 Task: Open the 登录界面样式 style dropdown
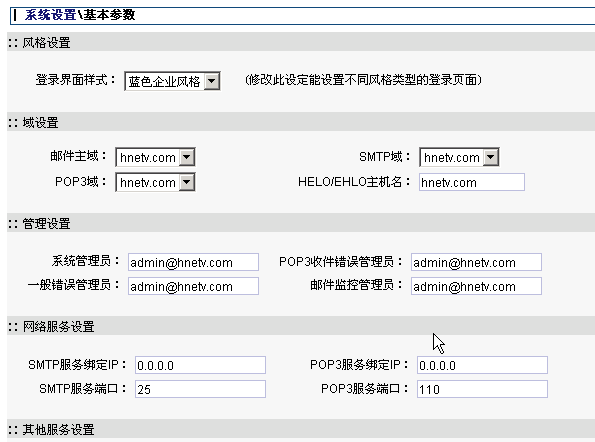coord(172,81)
